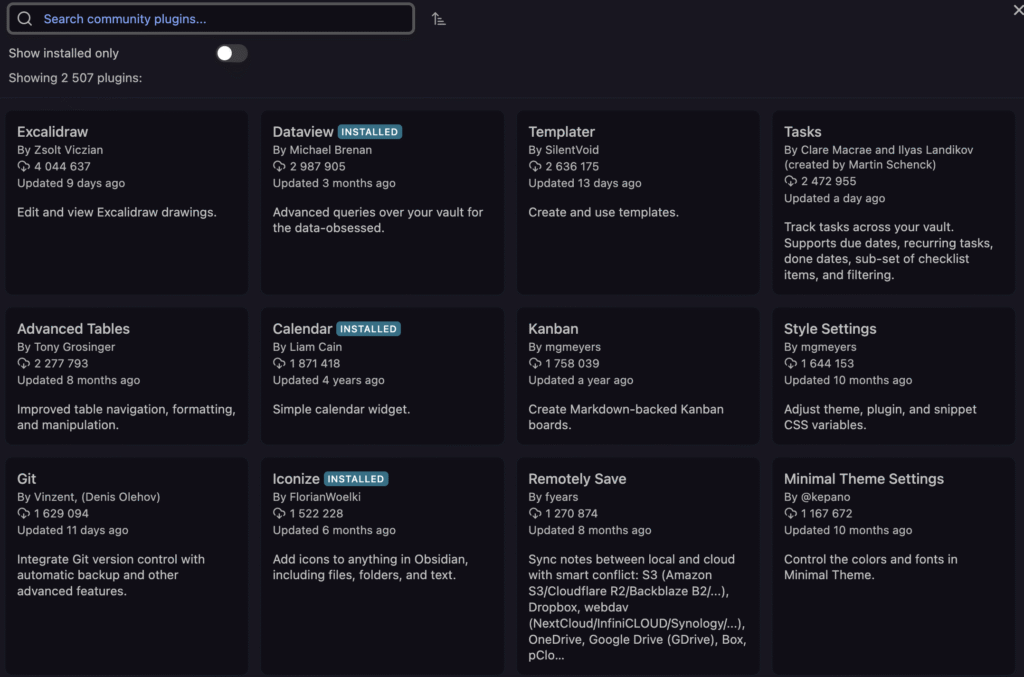The width and height of the screenshot is (1024, 677).
Task: Click author 'By @kepano'
Action: tap(817, 497)
